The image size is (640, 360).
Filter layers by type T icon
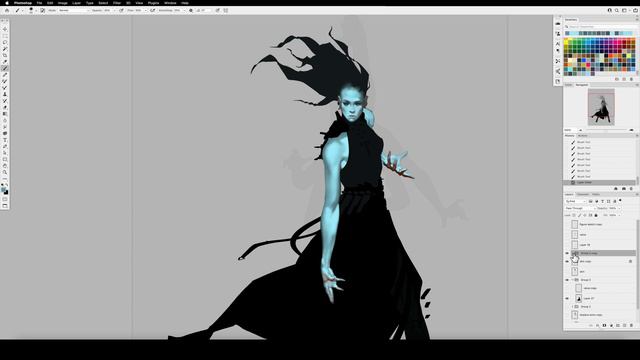602,201
